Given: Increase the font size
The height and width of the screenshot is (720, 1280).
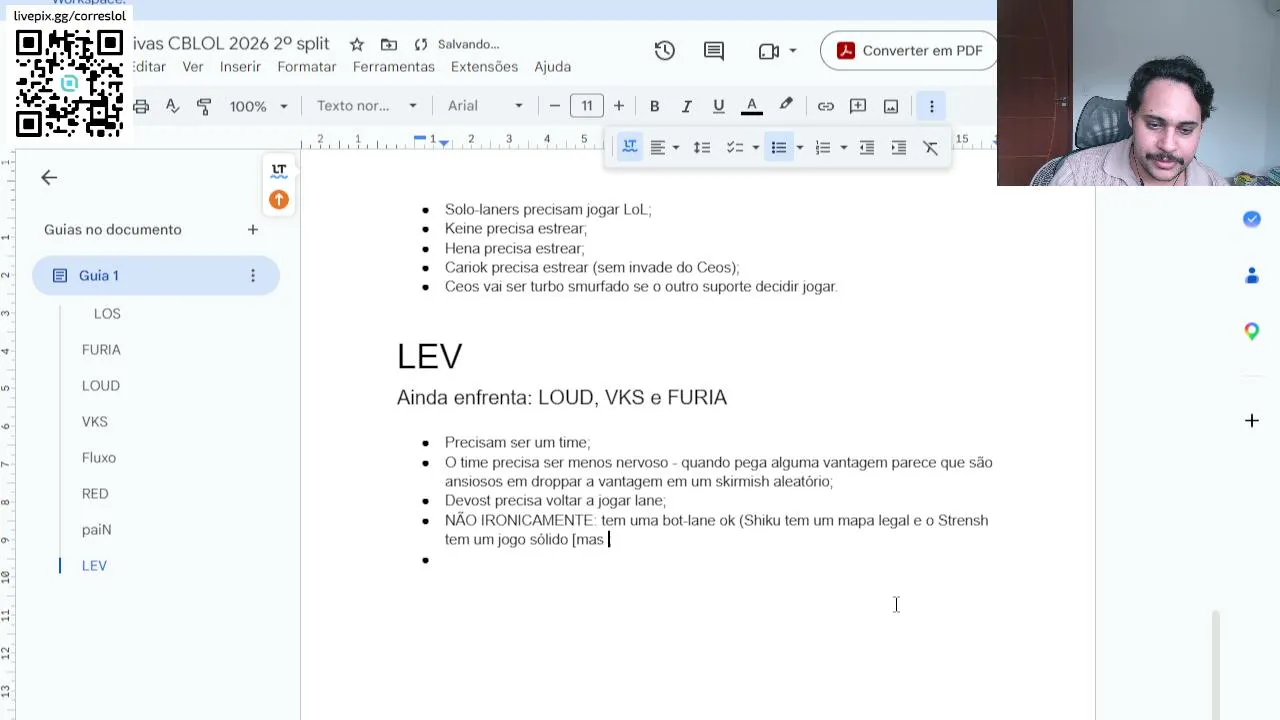Looking at the screenshot, I should point(619,106).
